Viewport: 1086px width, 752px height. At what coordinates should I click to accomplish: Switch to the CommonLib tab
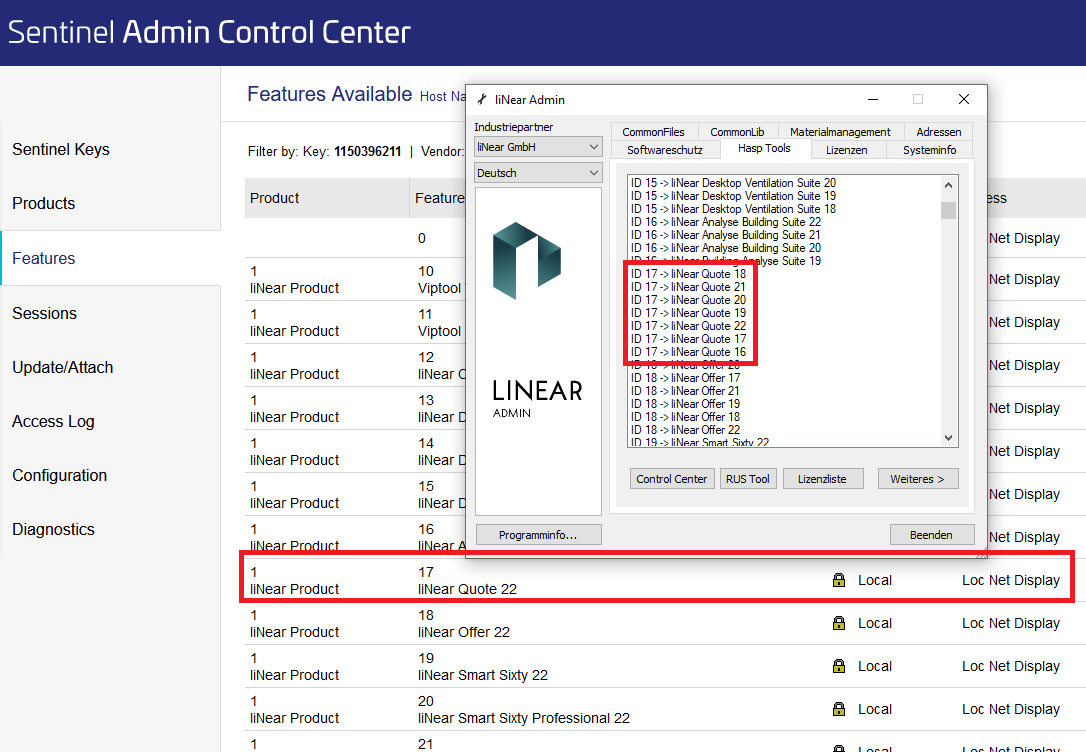(x=737, y=132)
